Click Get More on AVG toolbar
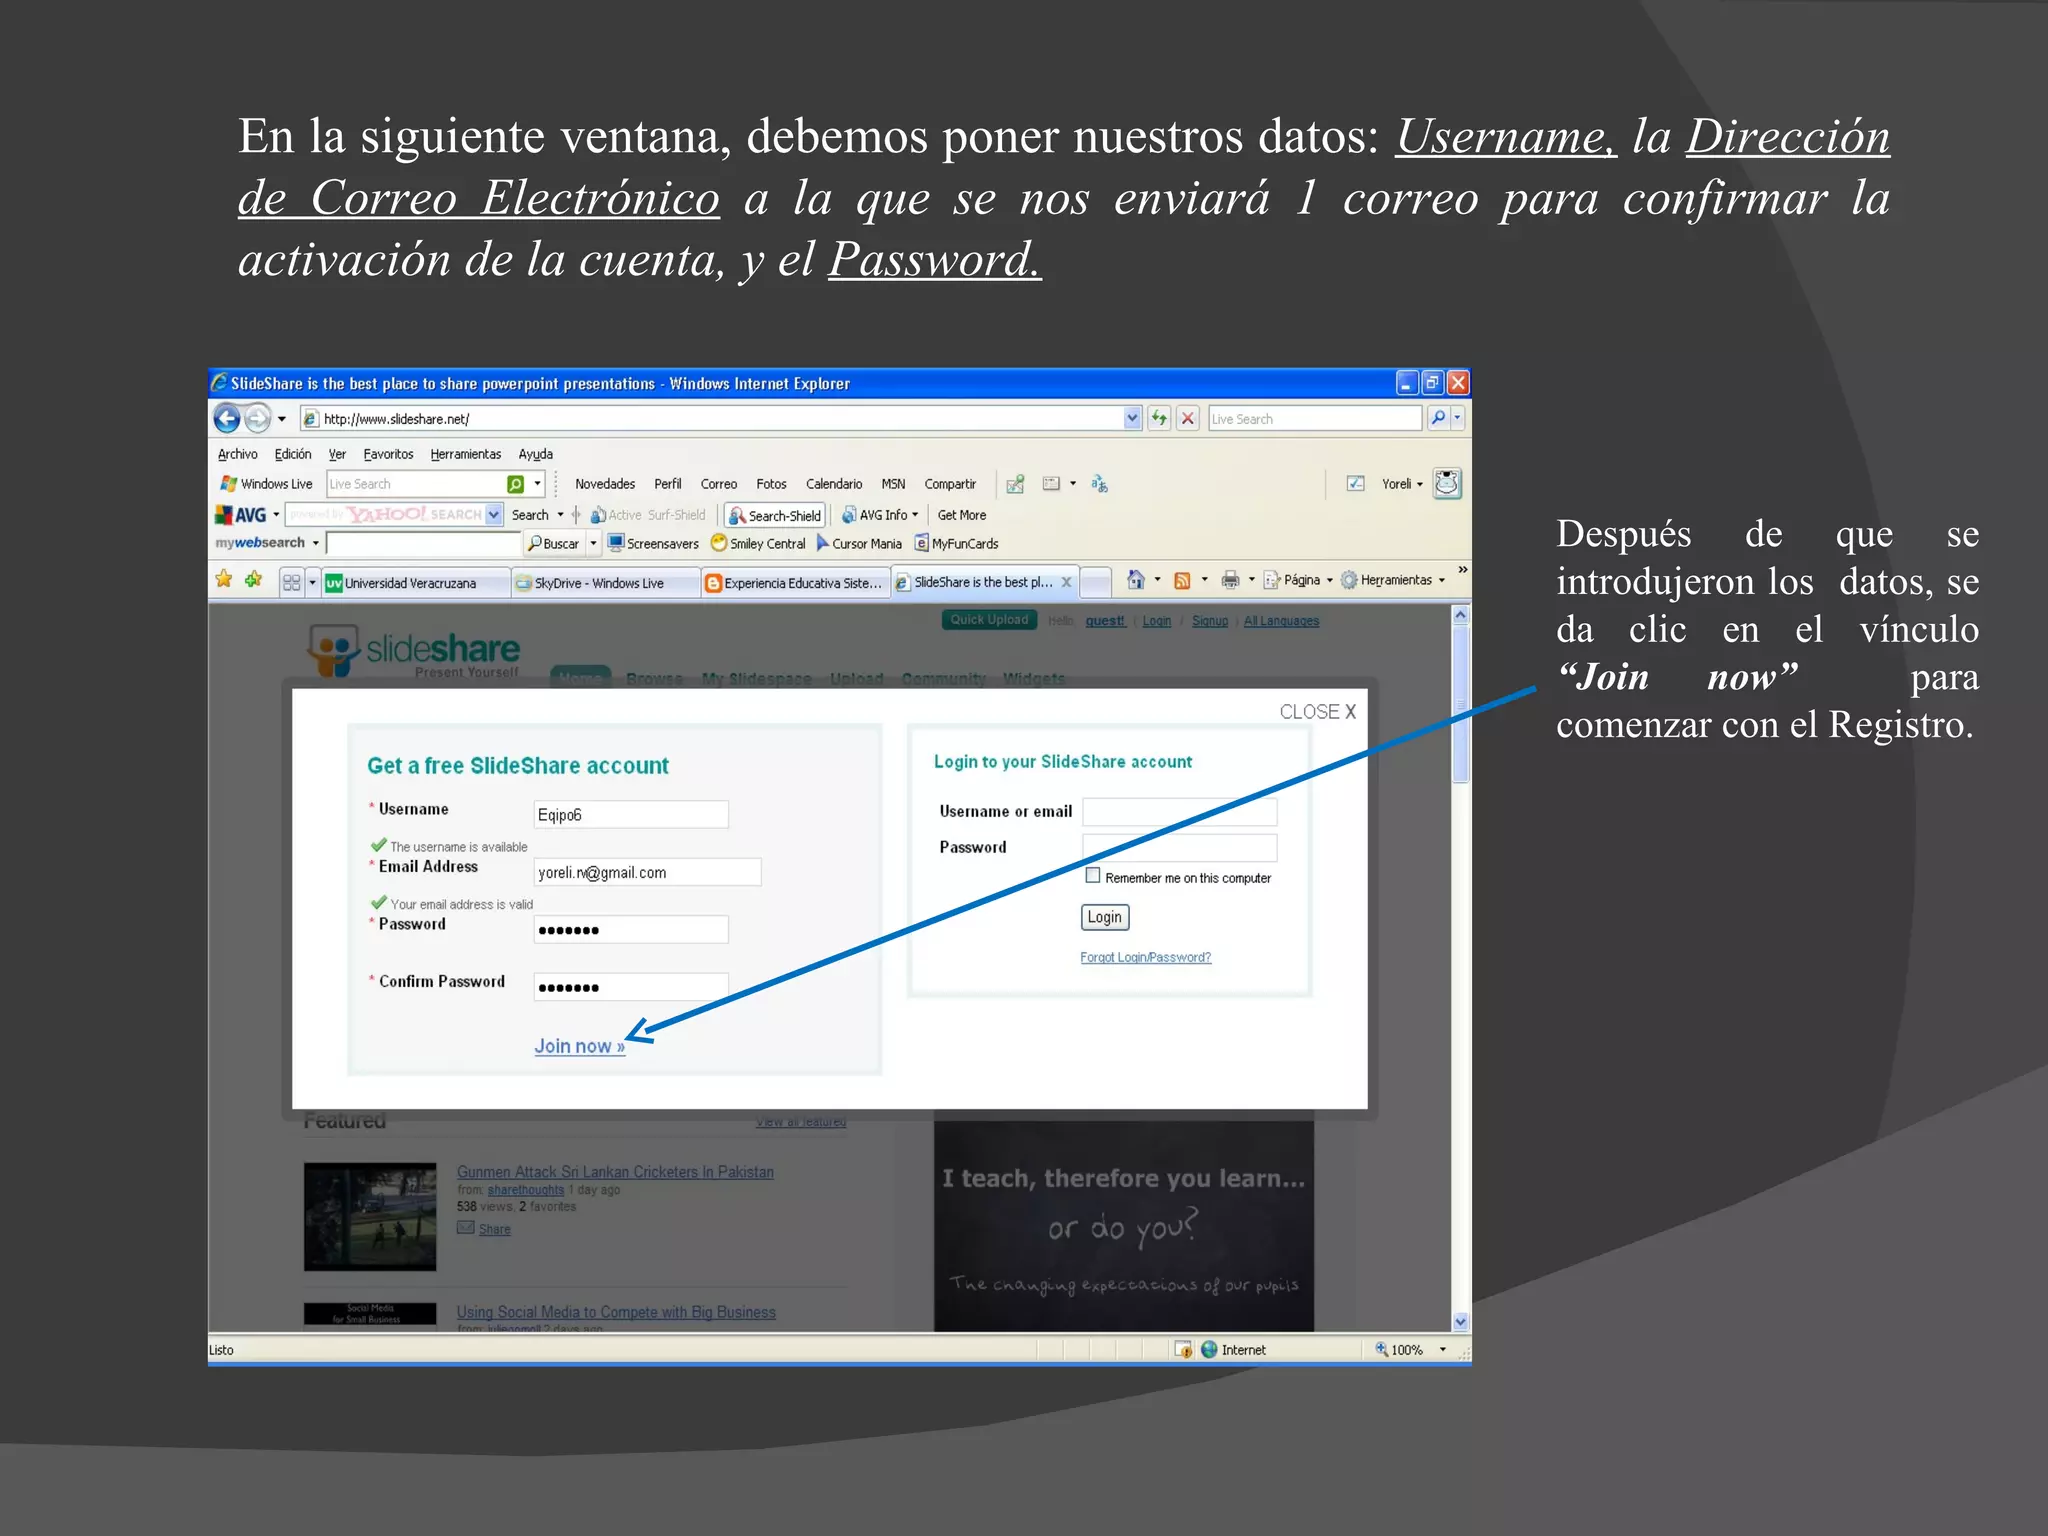The width and height of the screenshot is (2048, 1536). (x=961, y=515)
